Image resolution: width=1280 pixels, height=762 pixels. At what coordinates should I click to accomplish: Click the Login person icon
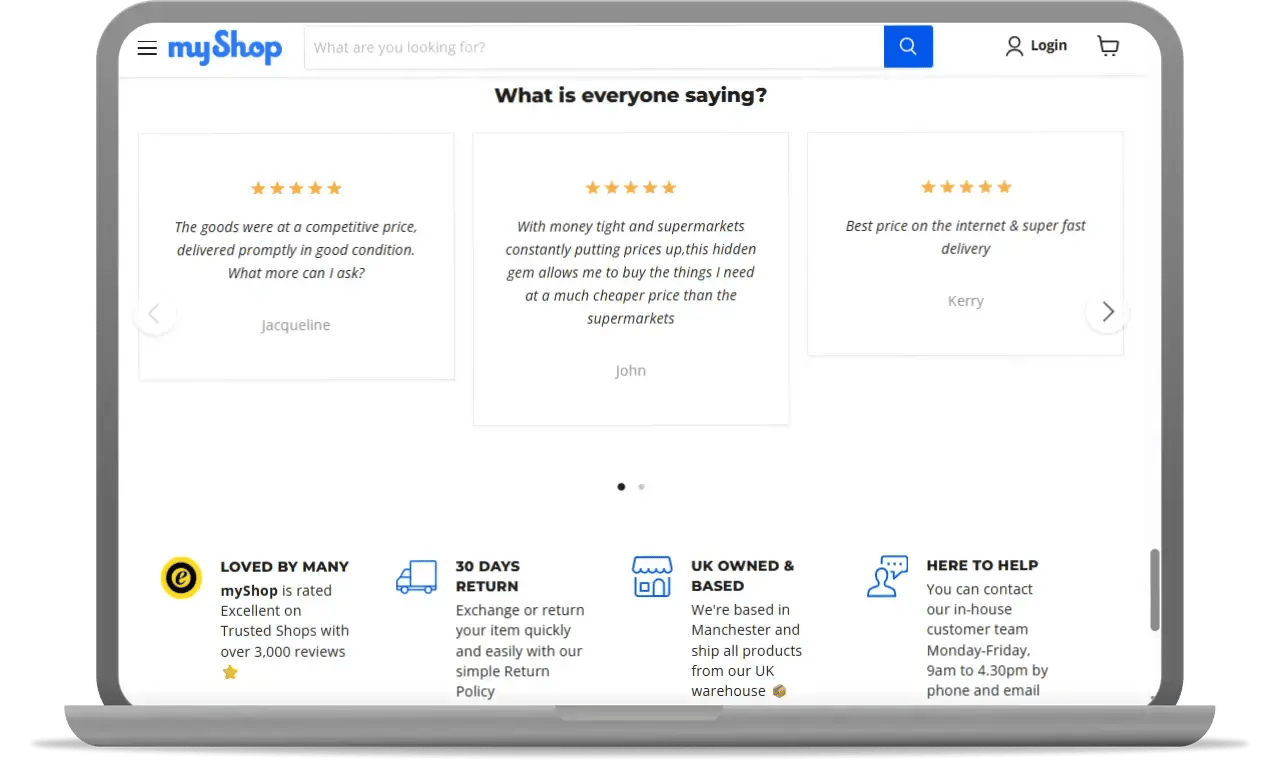tap(1014, 45)
